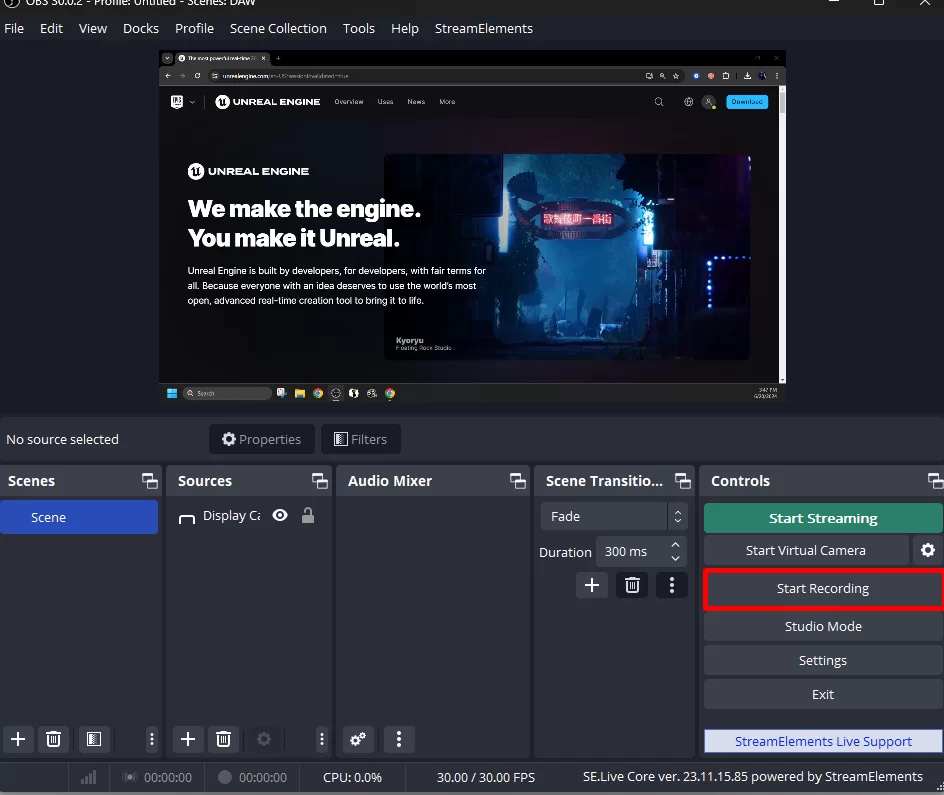Select the Scene item in Scenes list
The width and height of the screenshot is (944, 795).
[79, 517]
